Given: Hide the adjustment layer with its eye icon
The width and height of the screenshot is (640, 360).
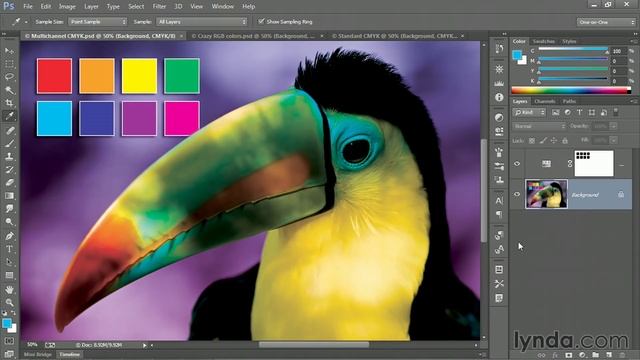Looking at the screenshot, I should click(517, 164).
